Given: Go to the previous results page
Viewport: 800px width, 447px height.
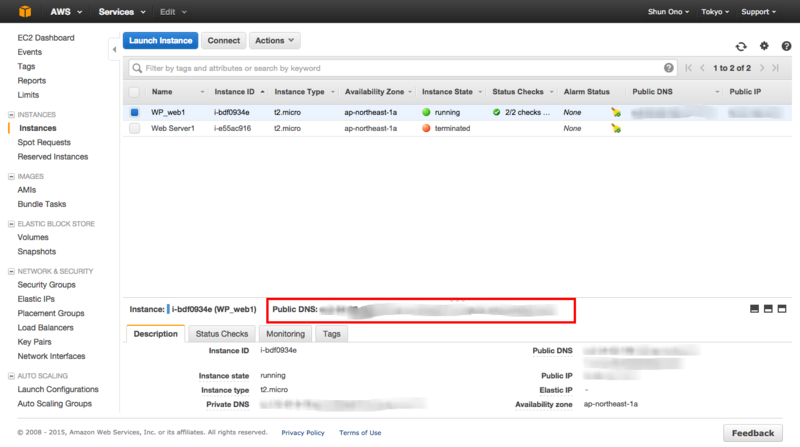Looking at the screenshot, I should tap(703, 68).
